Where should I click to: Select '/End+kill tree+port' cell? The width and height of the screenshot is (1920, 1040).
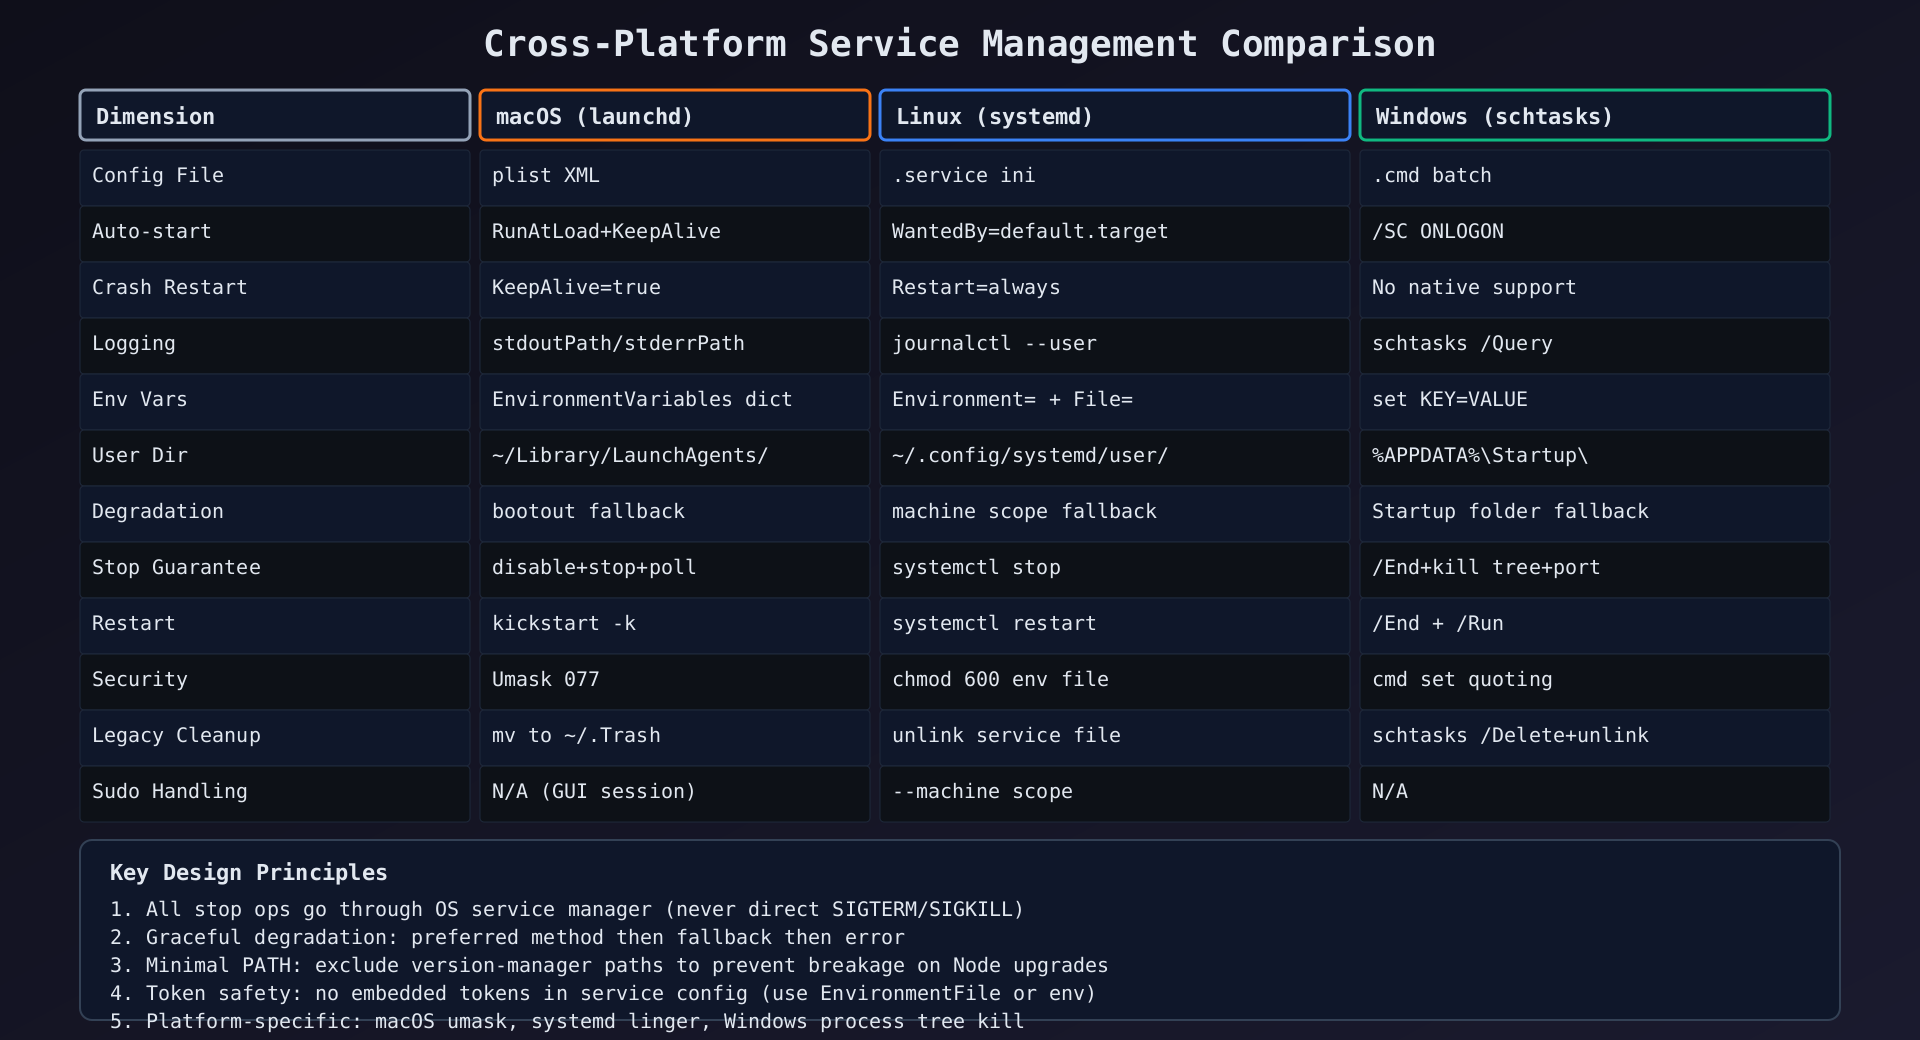click(x=1595, y=570)
